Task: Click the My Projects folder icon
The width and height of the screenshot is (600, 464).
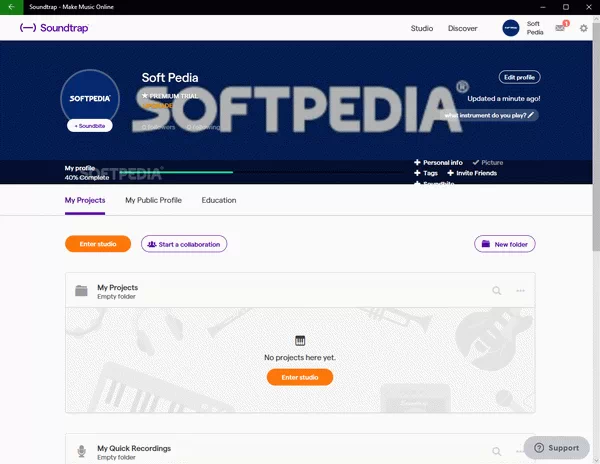Action: tap(81, 291)
